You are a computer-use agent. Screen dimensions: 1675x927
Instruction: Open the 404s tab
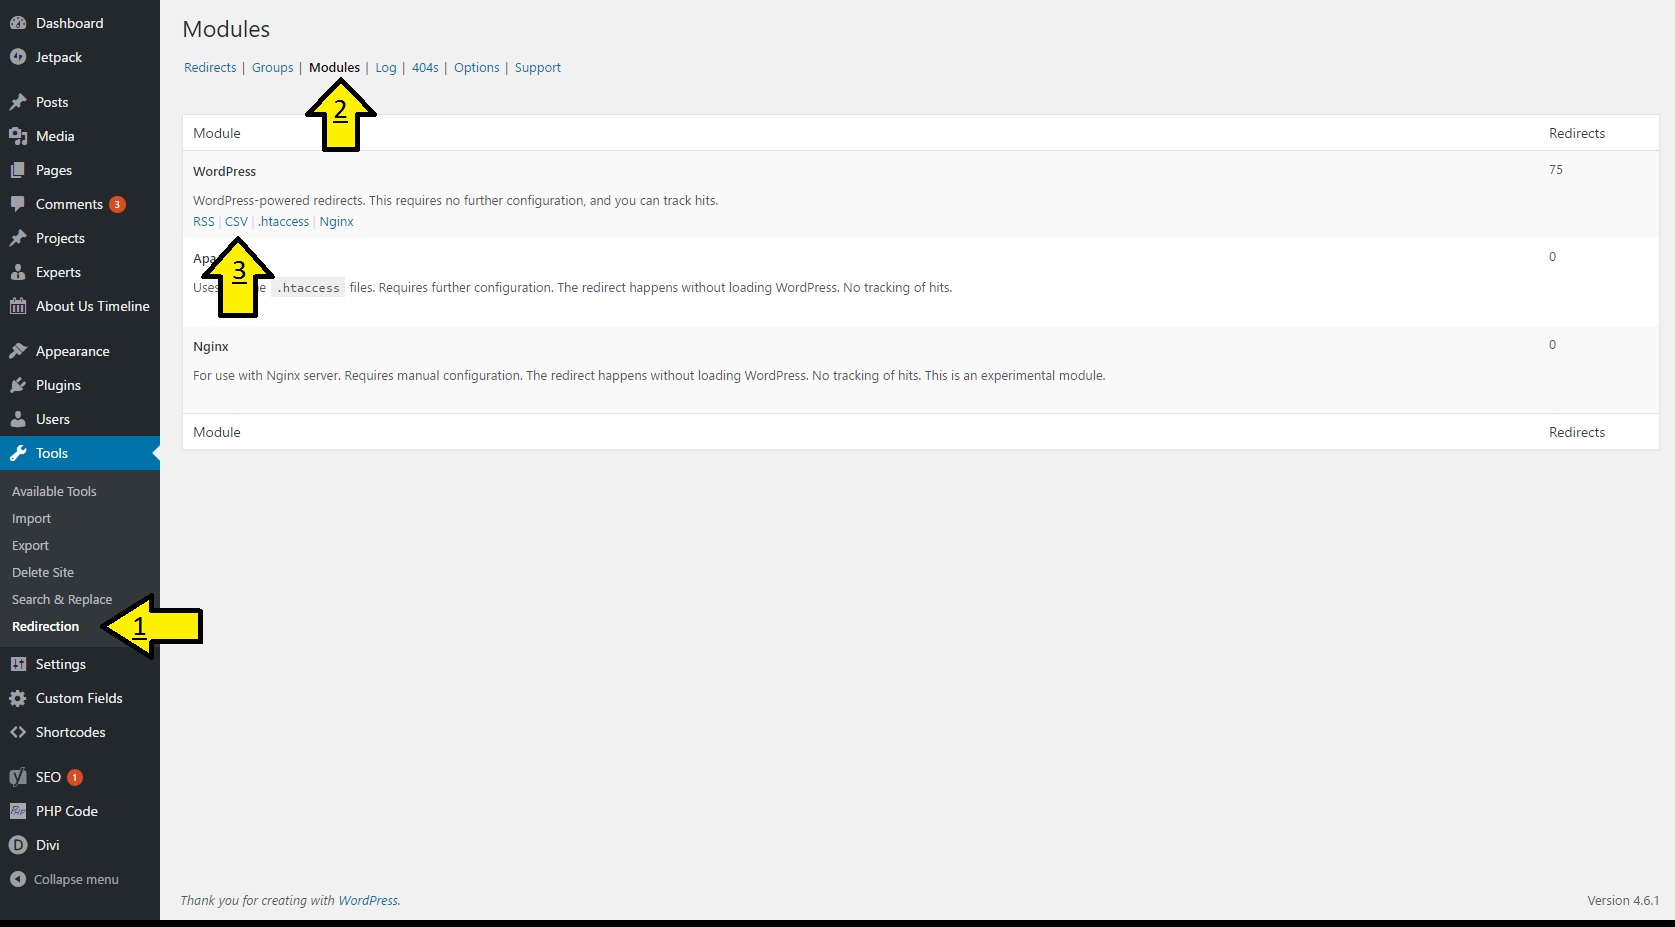tap(425, 67)
